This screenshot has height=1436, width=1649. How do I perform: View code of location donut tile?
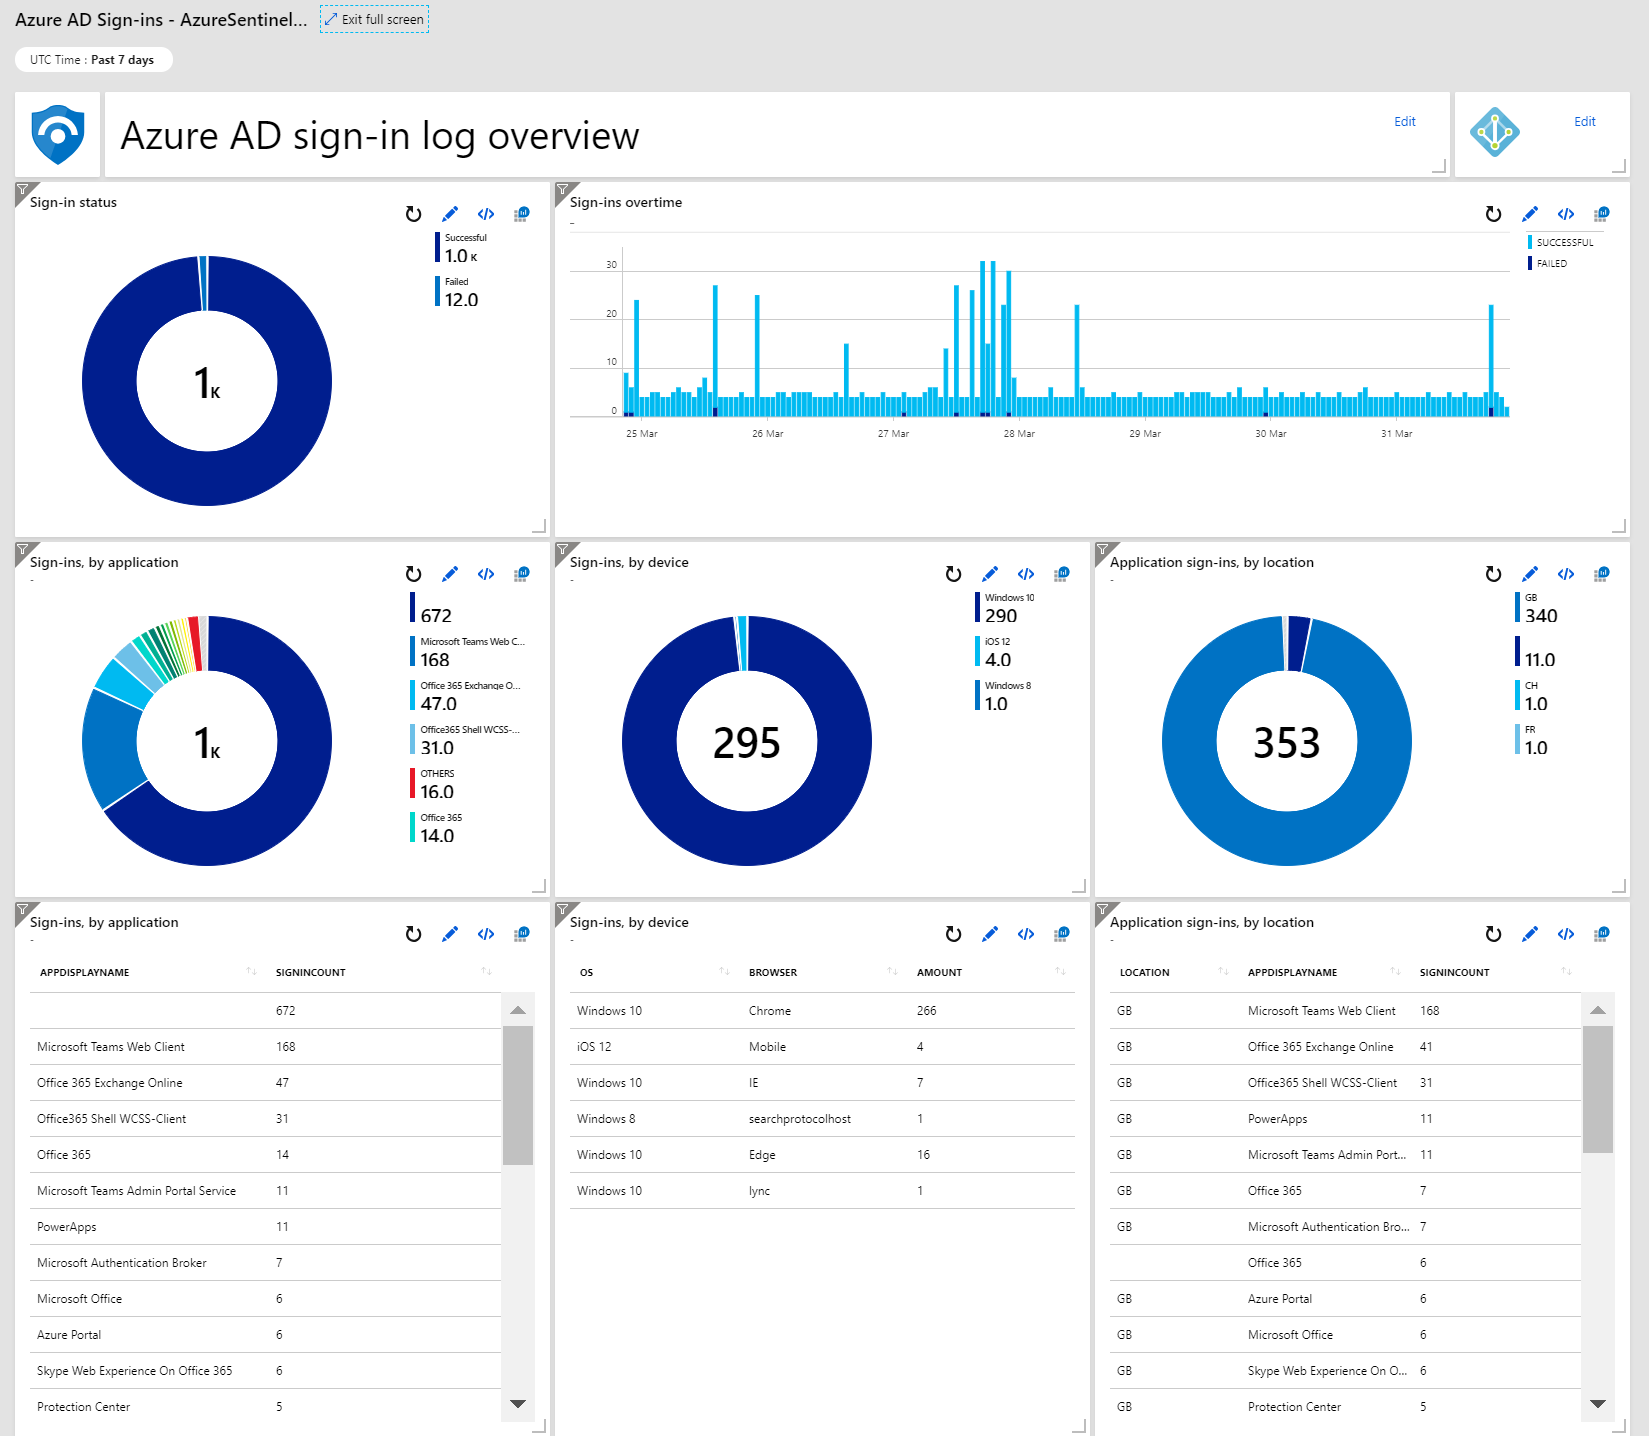[1566, 574]
